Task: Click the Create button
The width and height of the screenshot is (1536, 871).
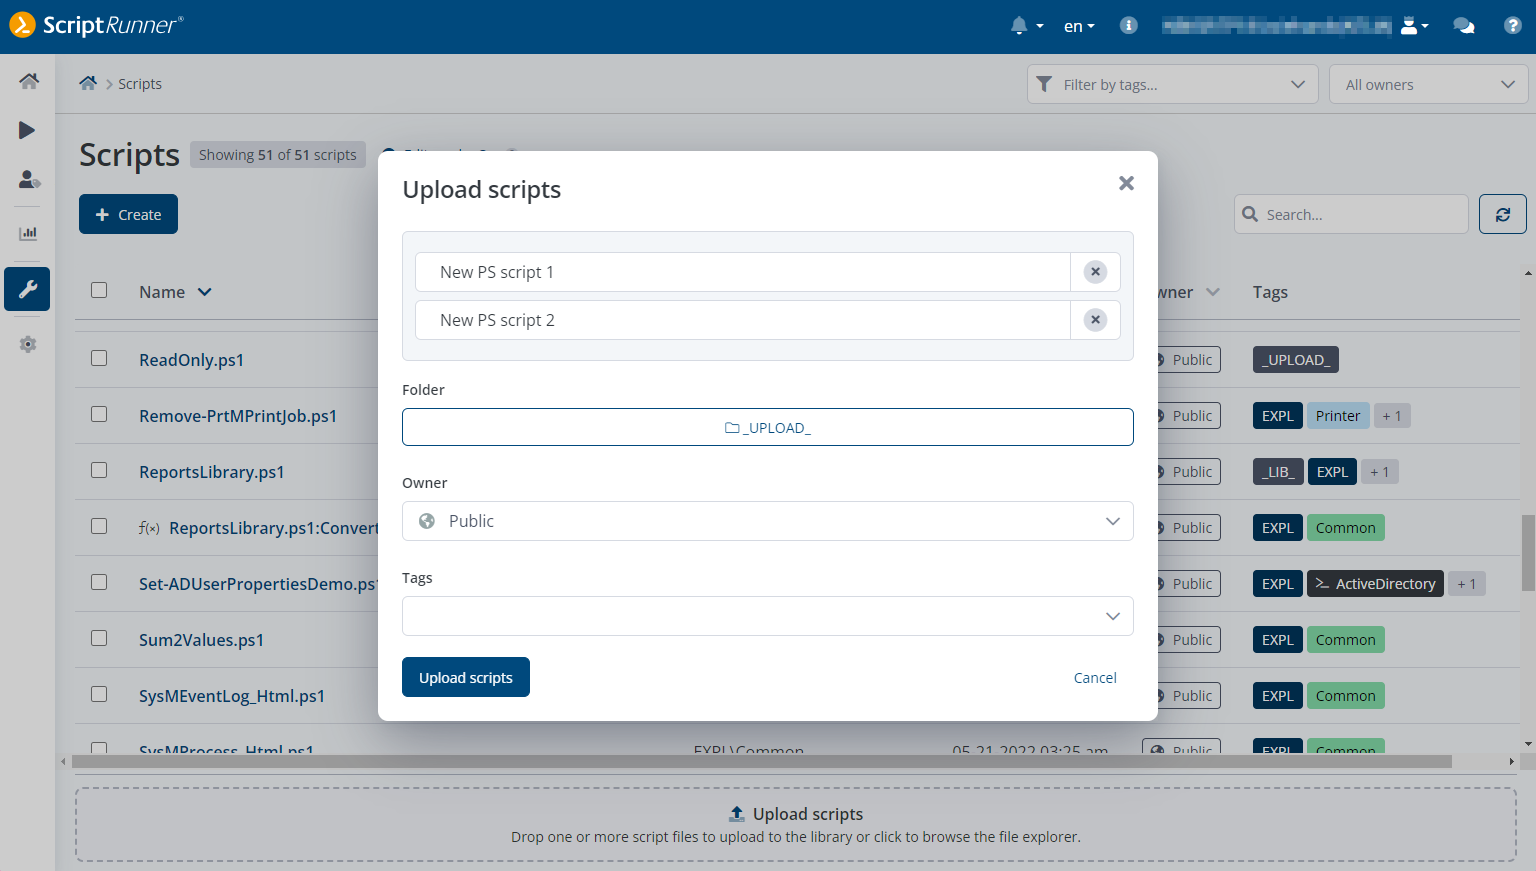Action: [128, 214]
